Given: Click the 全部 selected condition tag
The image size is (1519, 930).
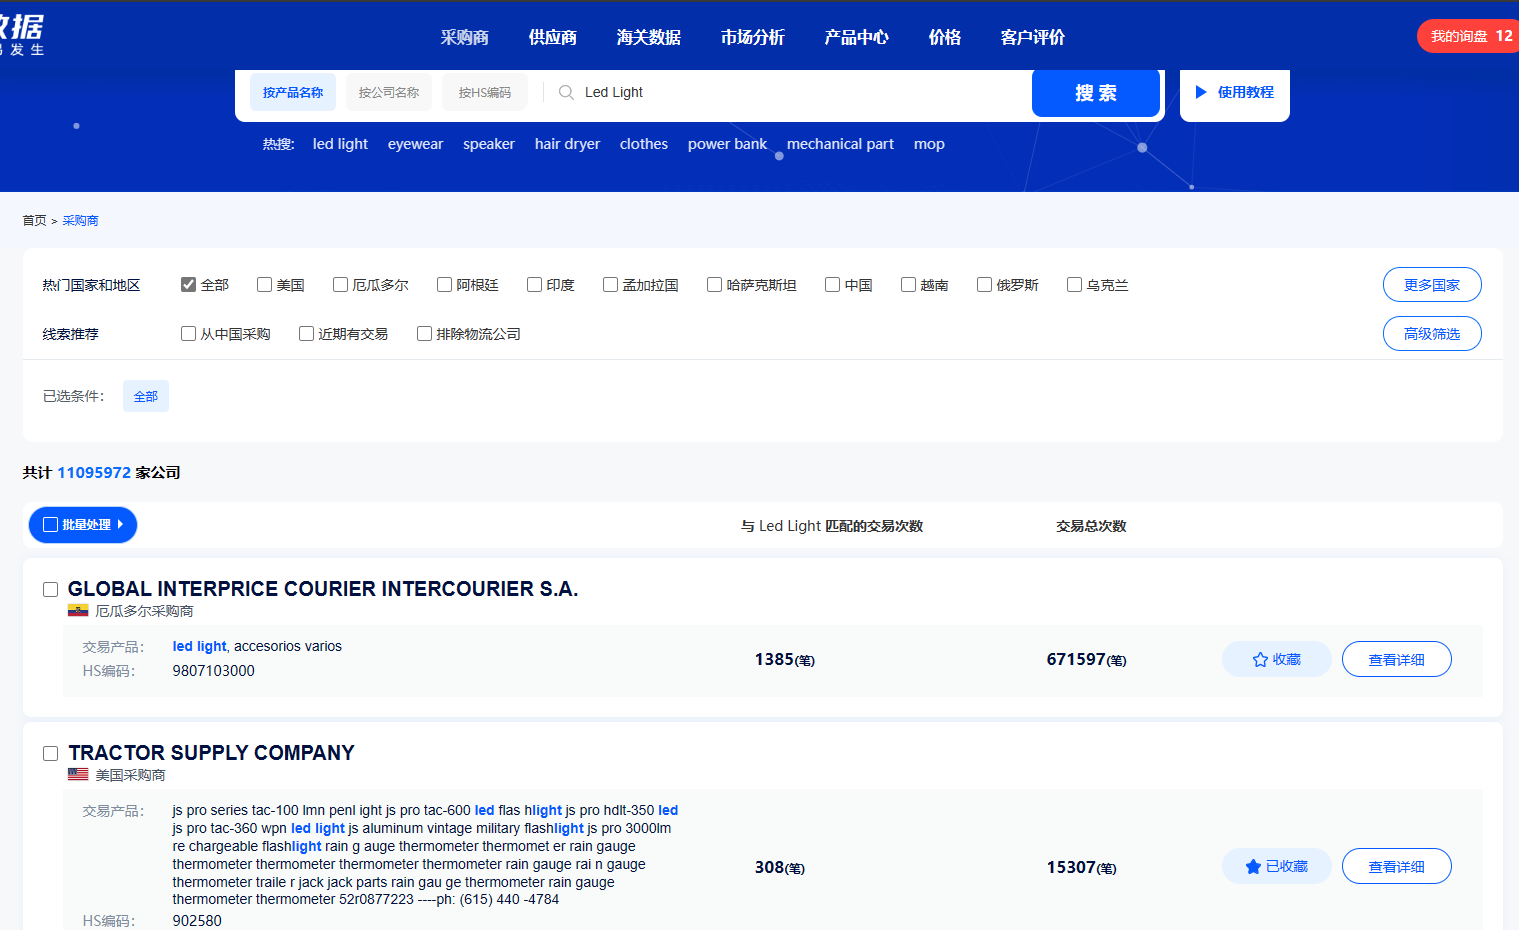Looking at the screenshot, I should (146, 396).
